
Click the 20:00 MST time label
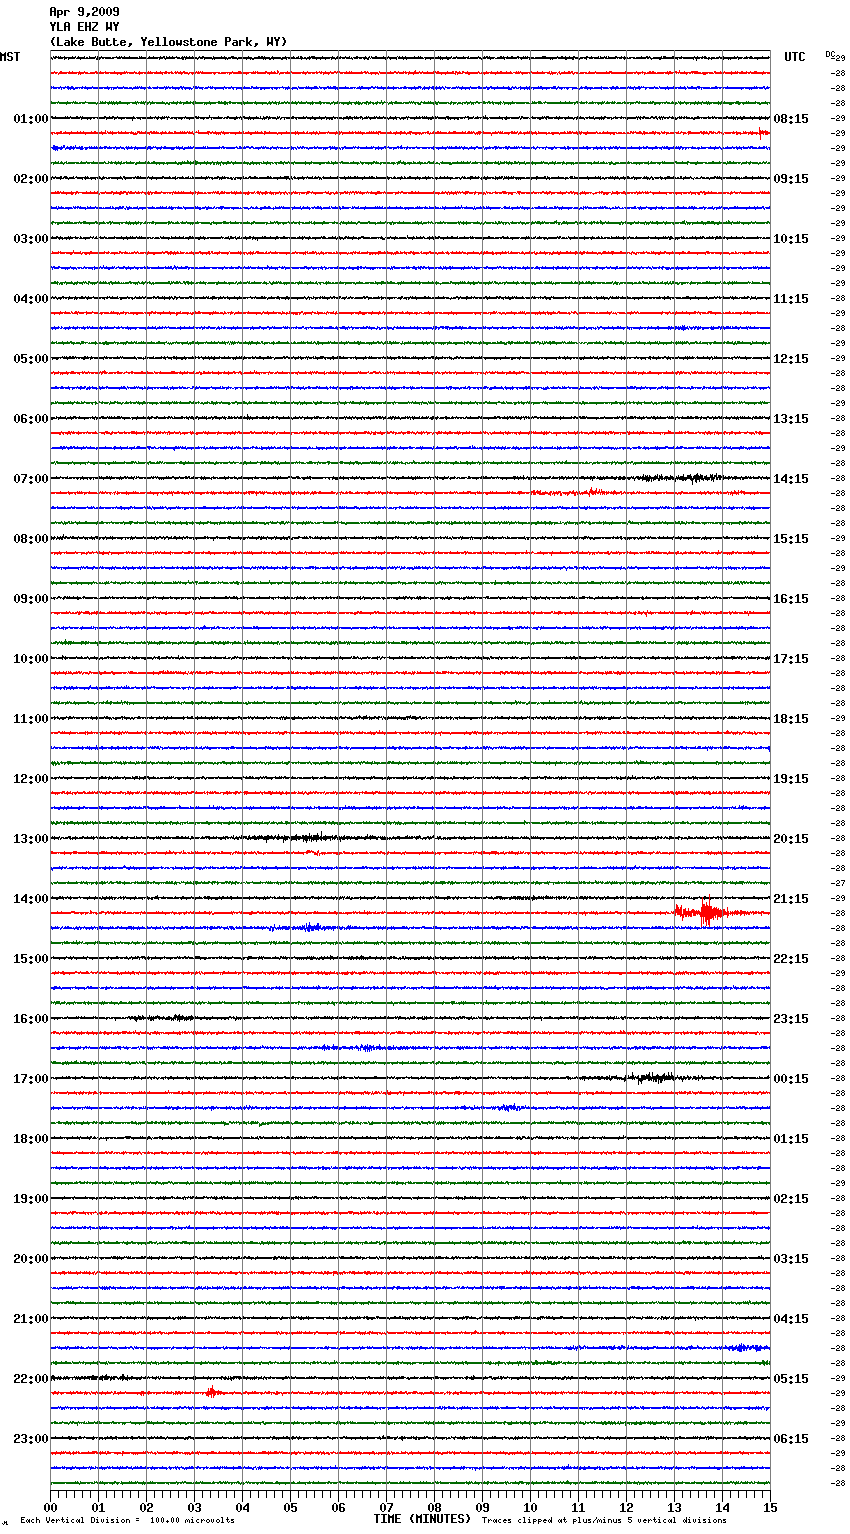[x=31, y=1259]
